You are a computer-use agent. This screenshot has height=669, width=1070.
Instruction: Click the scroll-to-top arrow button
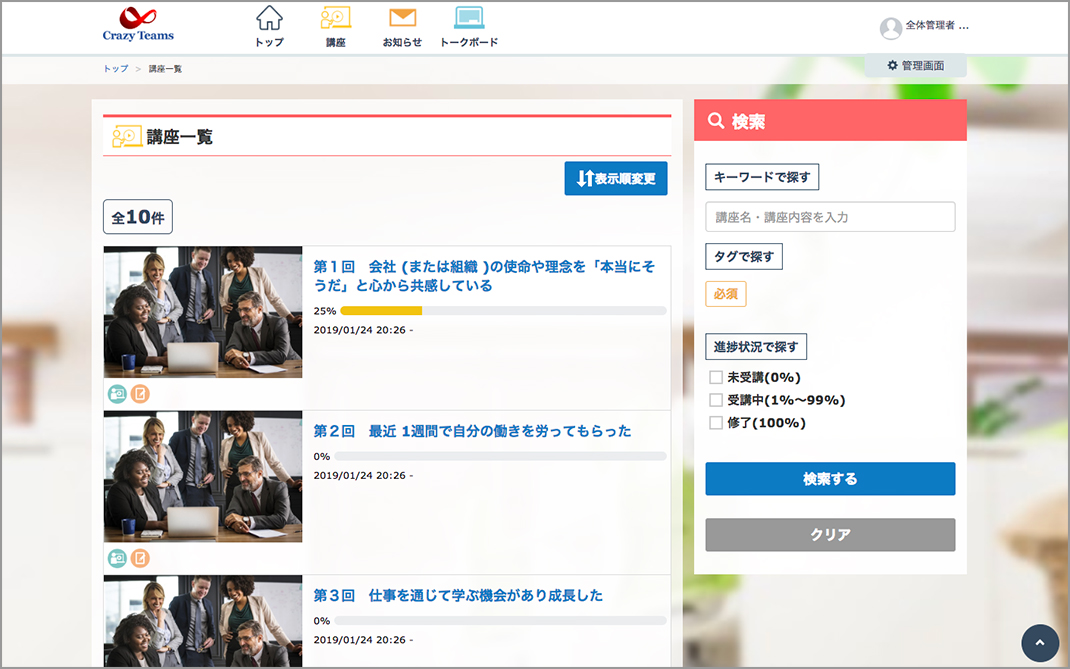click(x=1040, y=642)
